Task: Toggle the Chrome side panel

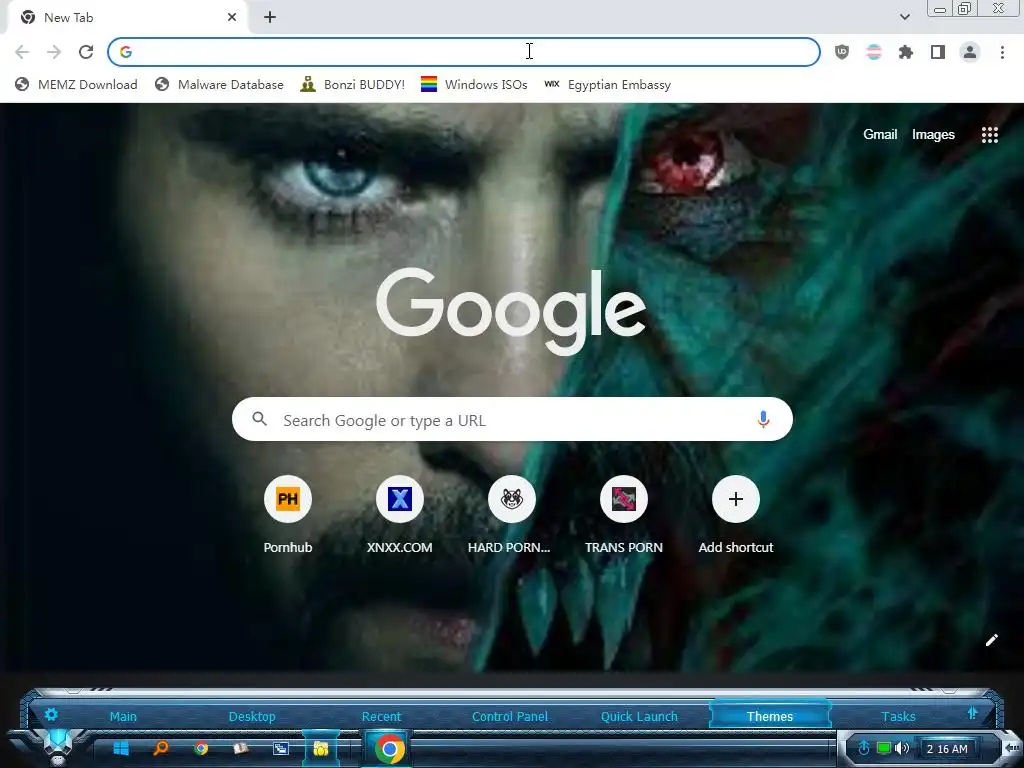Action: tap(938, 52)
